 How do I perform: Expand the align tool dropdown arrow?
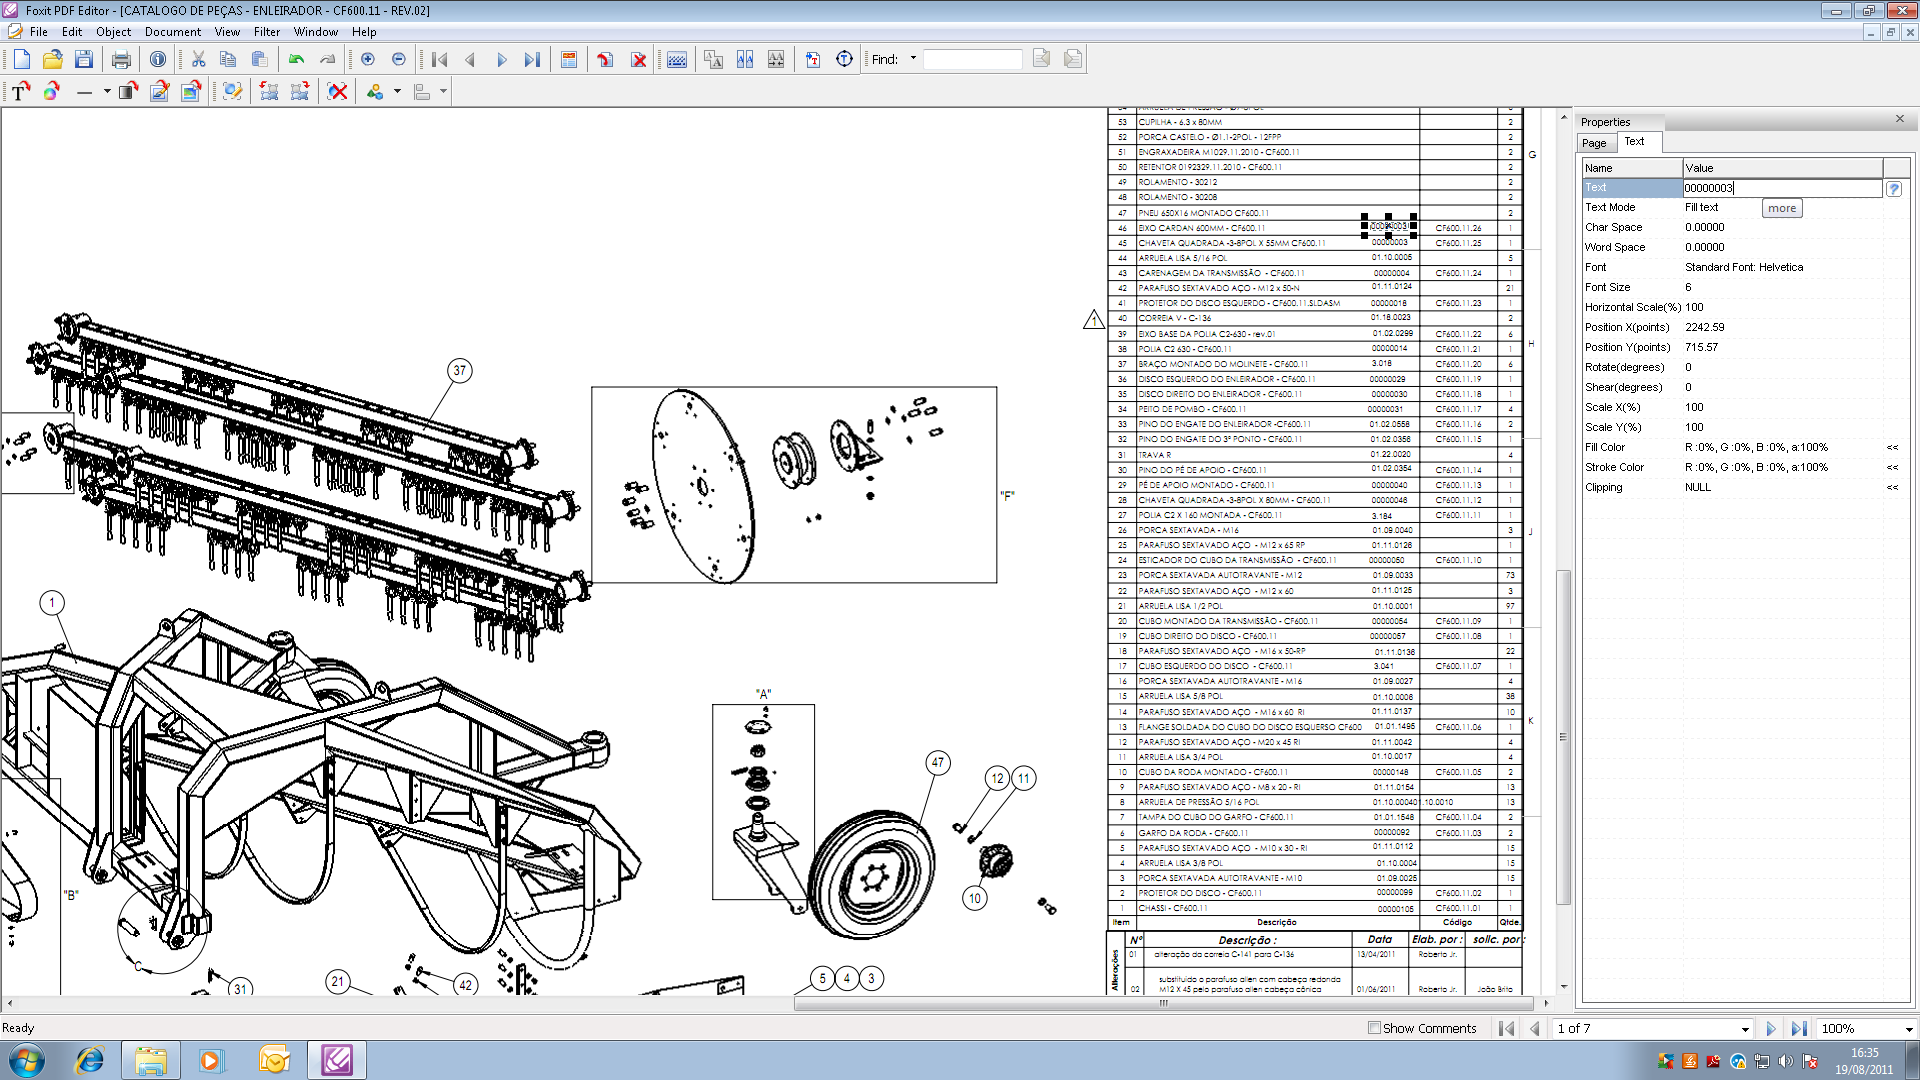tap(443, 92)
